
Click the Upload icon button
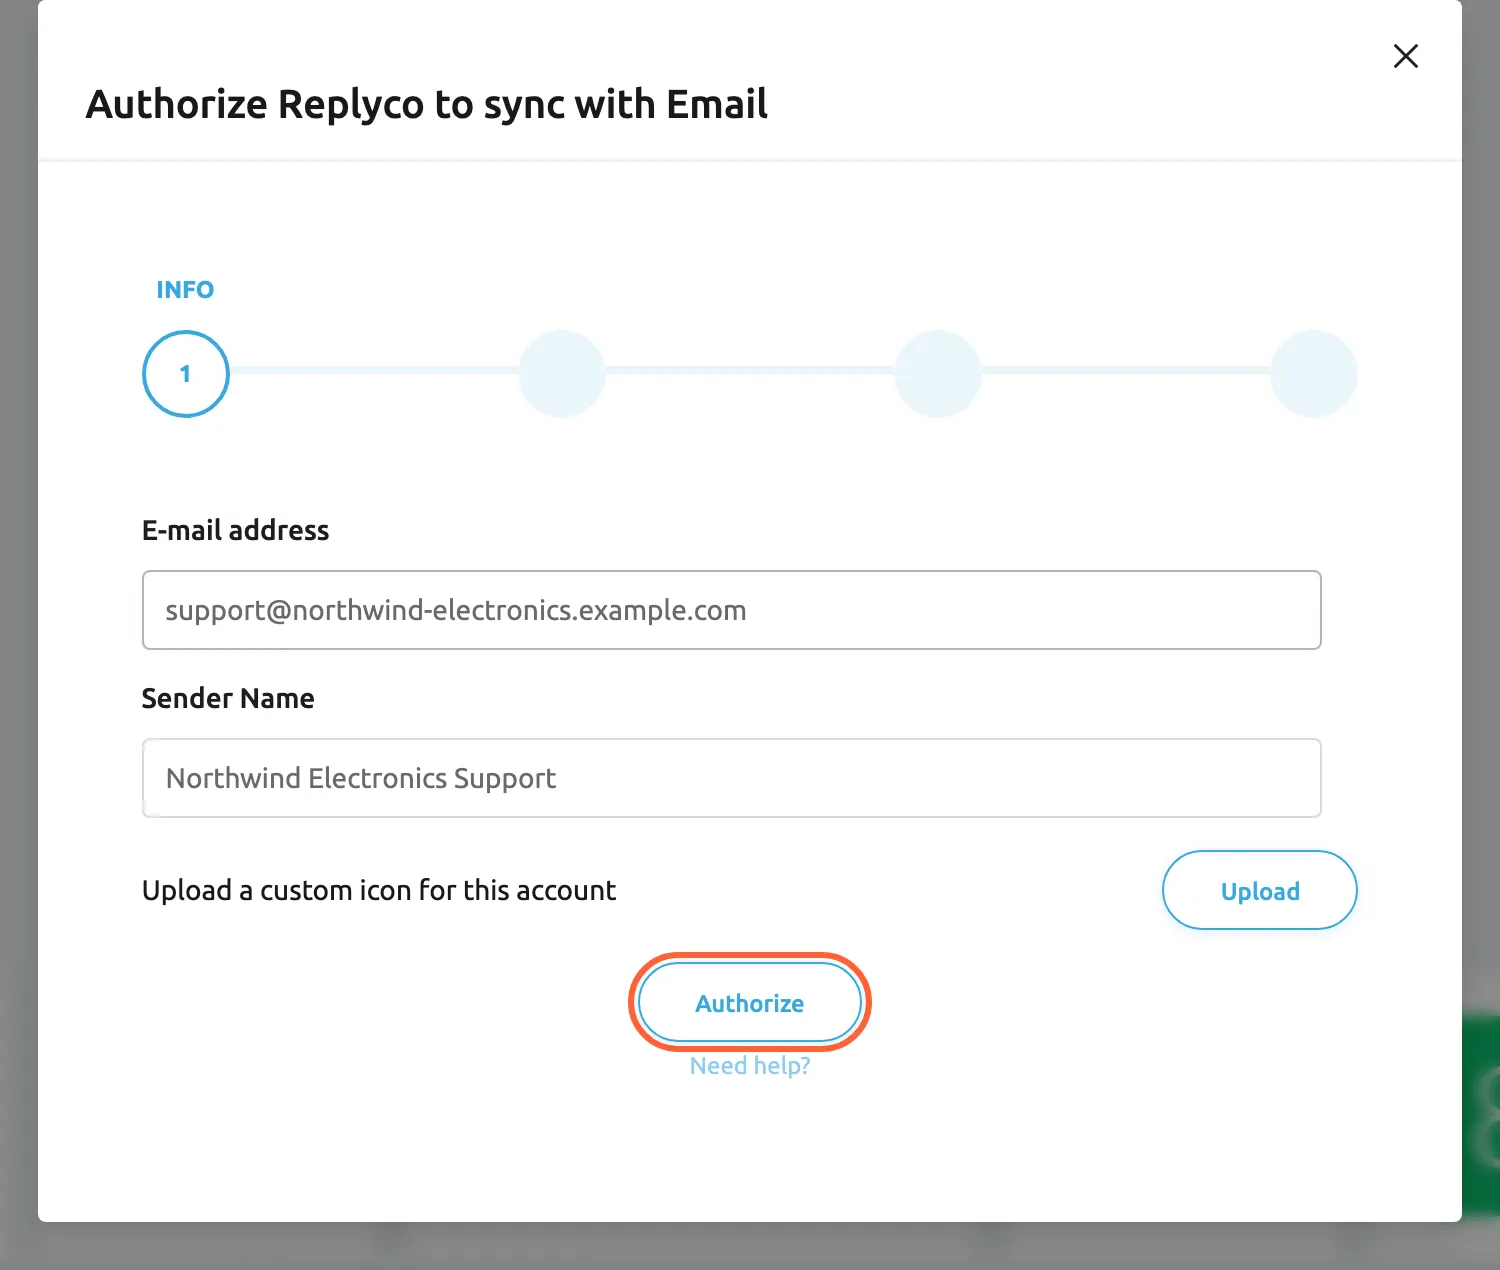coord(1259,890)
